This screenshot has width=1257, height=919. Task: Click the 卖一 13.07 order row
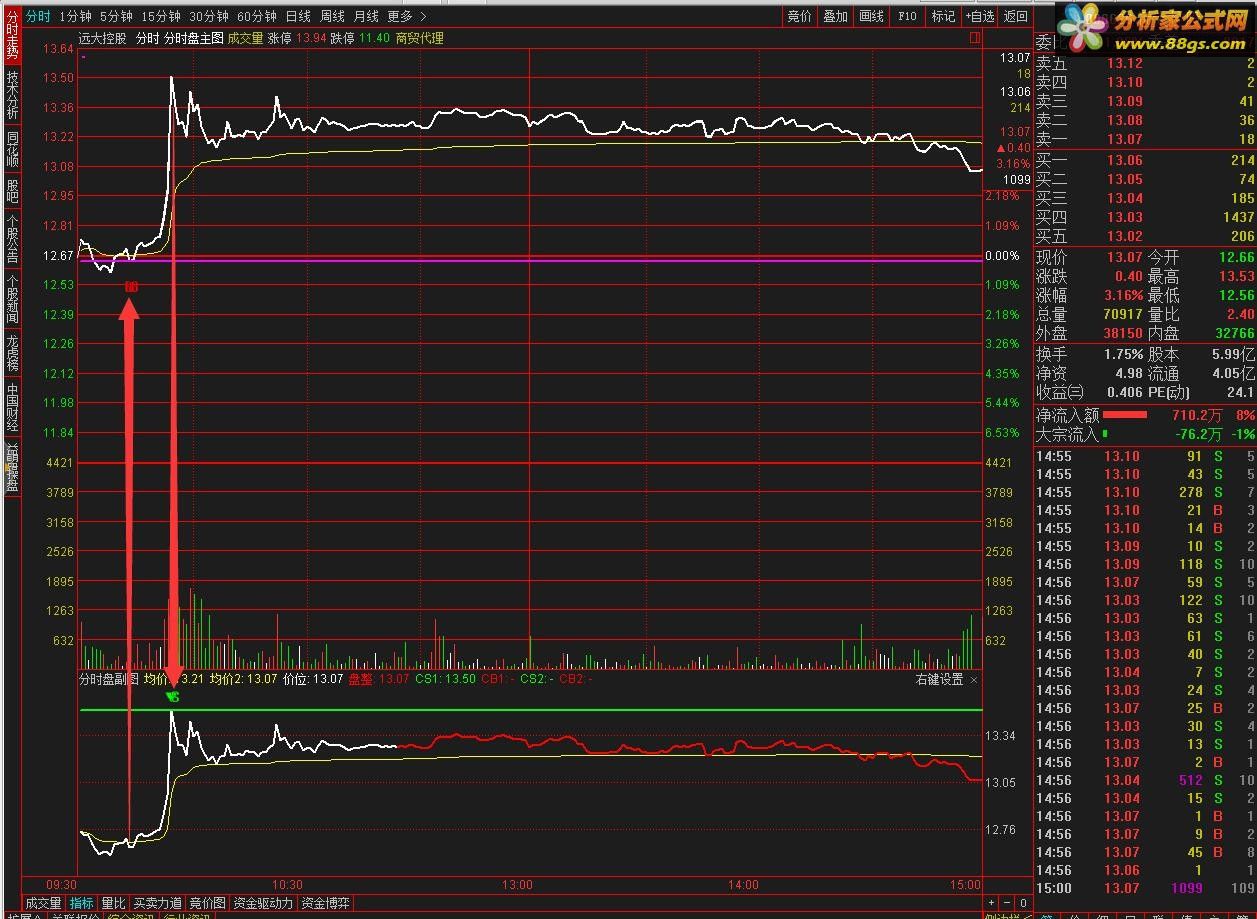click(x=1145, y=139)
